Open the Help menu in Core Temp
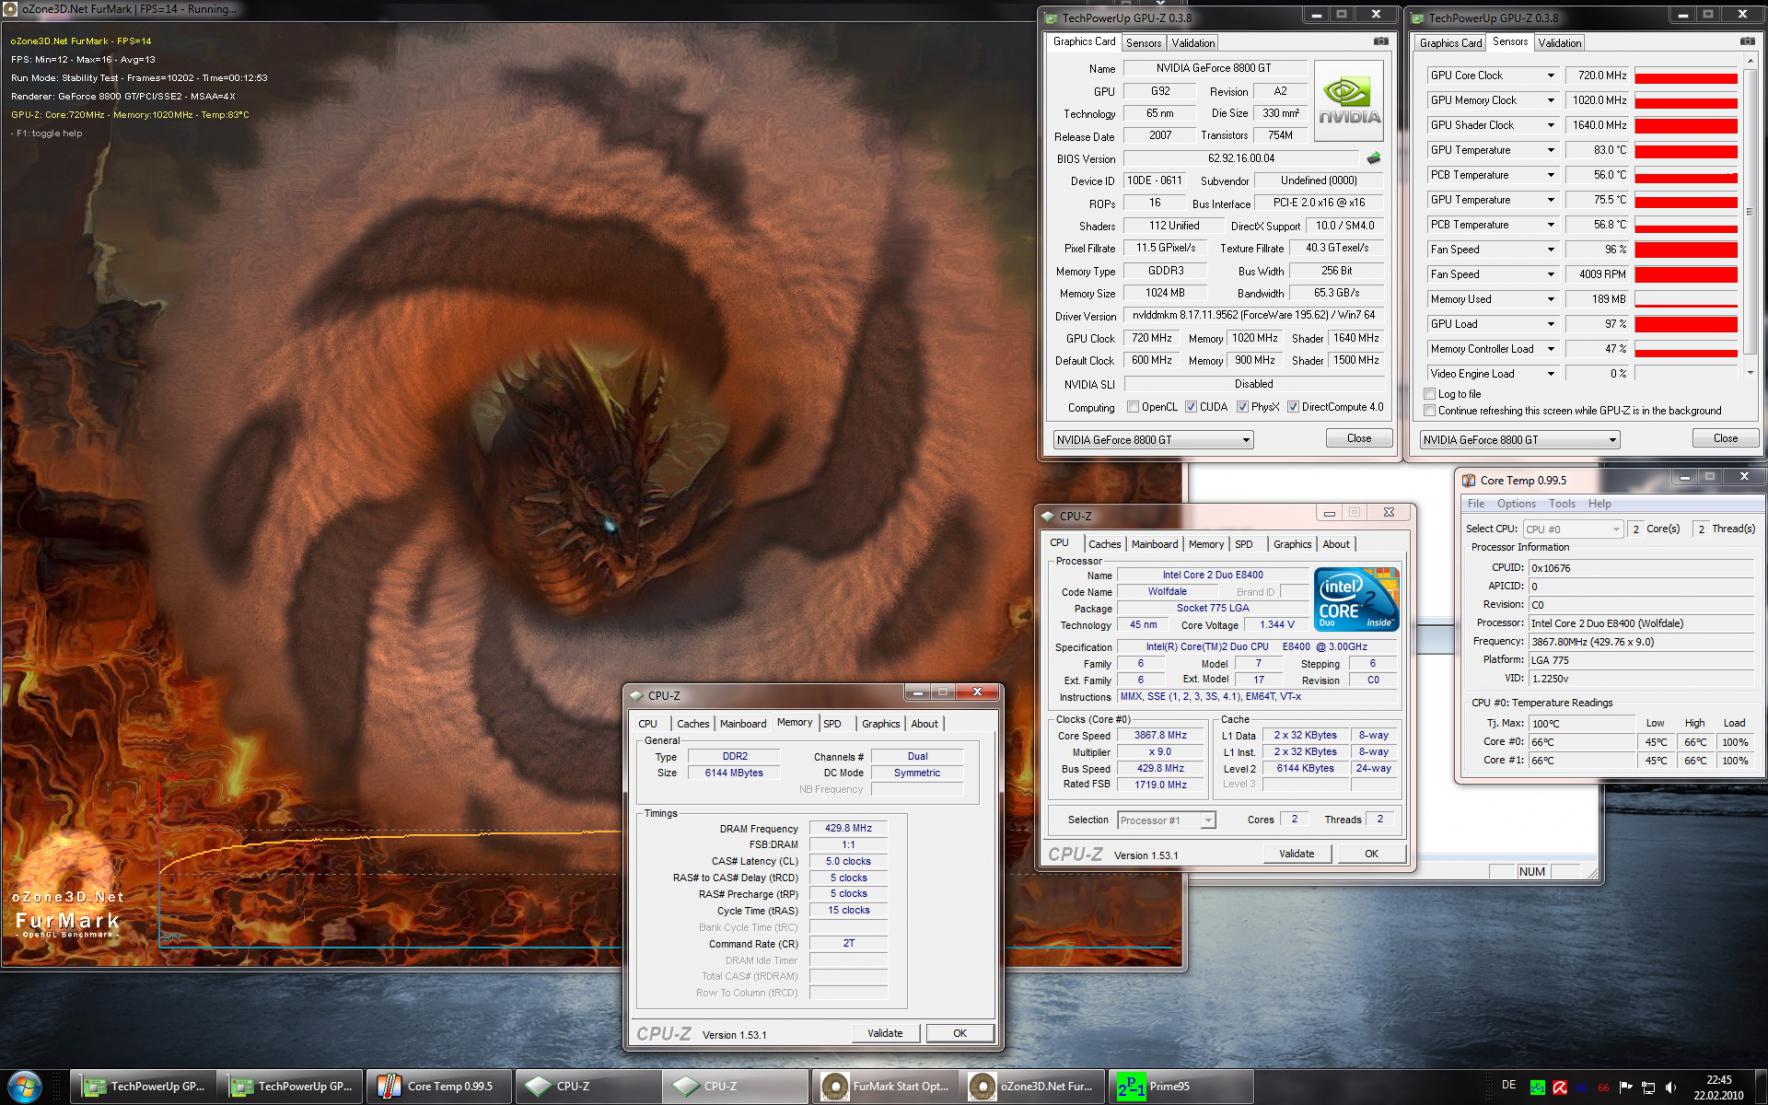Image resolution: width=1768 pixels, height=1105 pixels. pyautogui.click(x=1600, y=504)
